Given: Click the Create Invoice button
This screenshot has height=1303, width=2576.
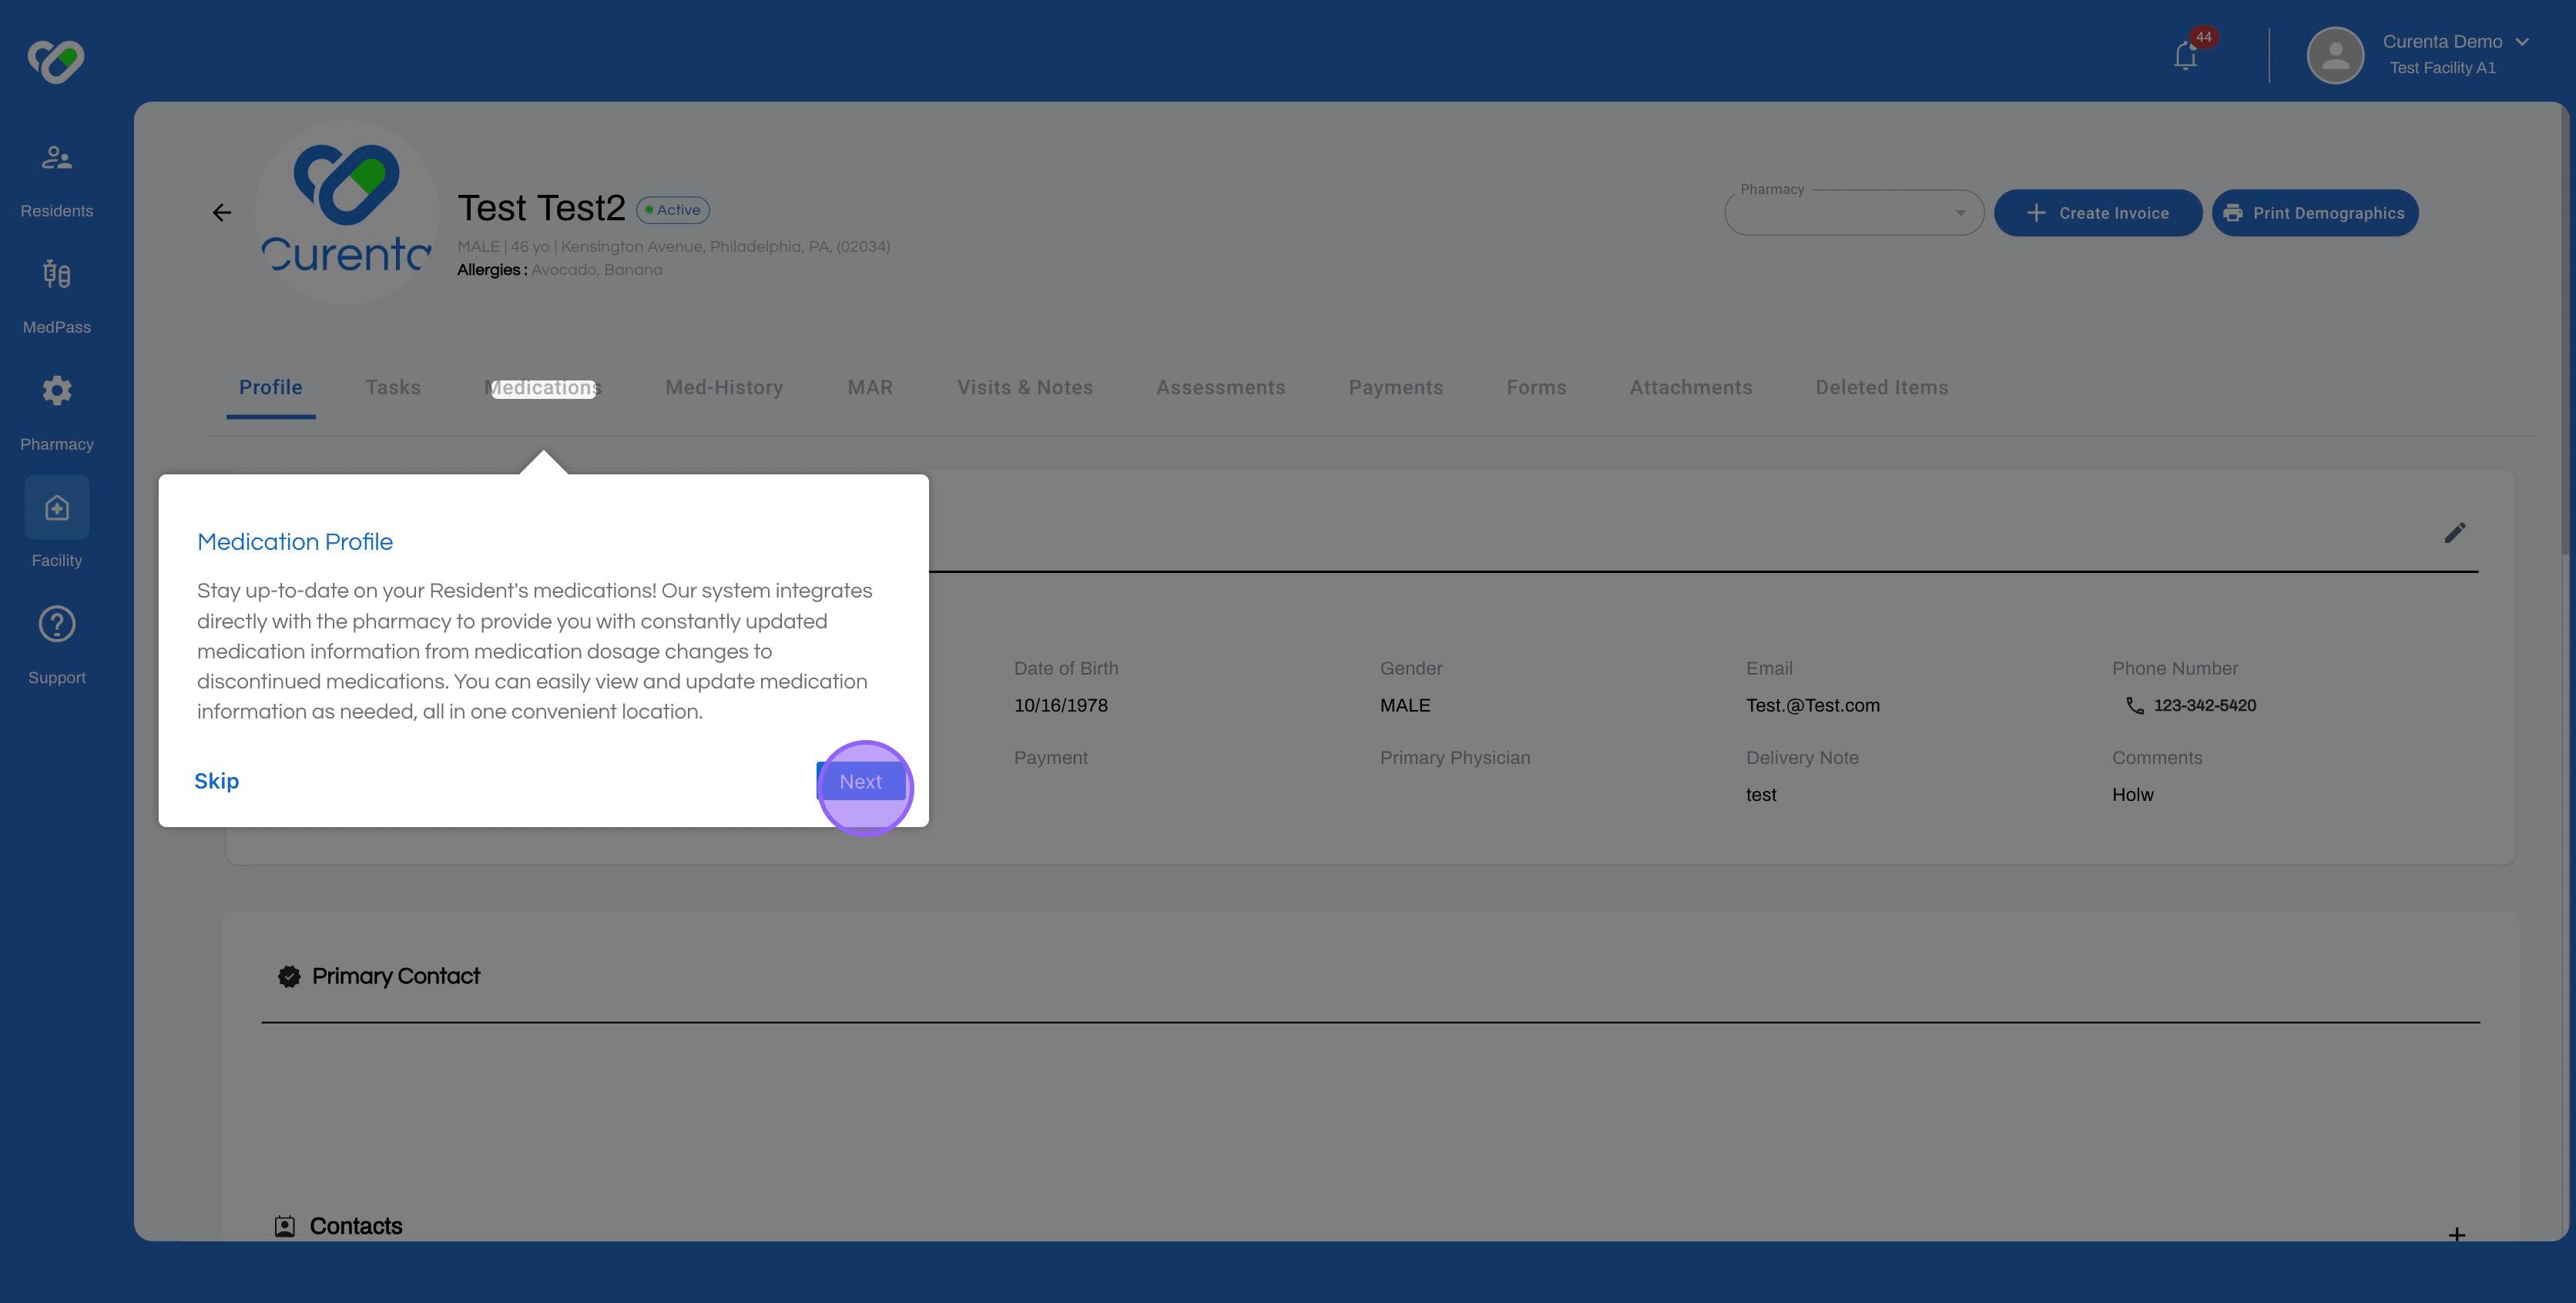Looking at the screenshot, I should coord(2097,213).
